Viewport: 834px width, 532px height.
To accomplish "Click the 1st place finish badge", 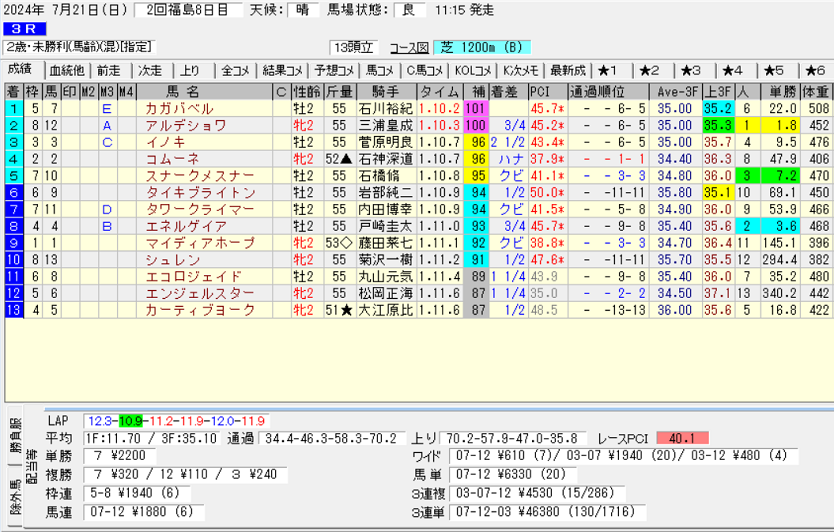I will [x=13, y=107].
